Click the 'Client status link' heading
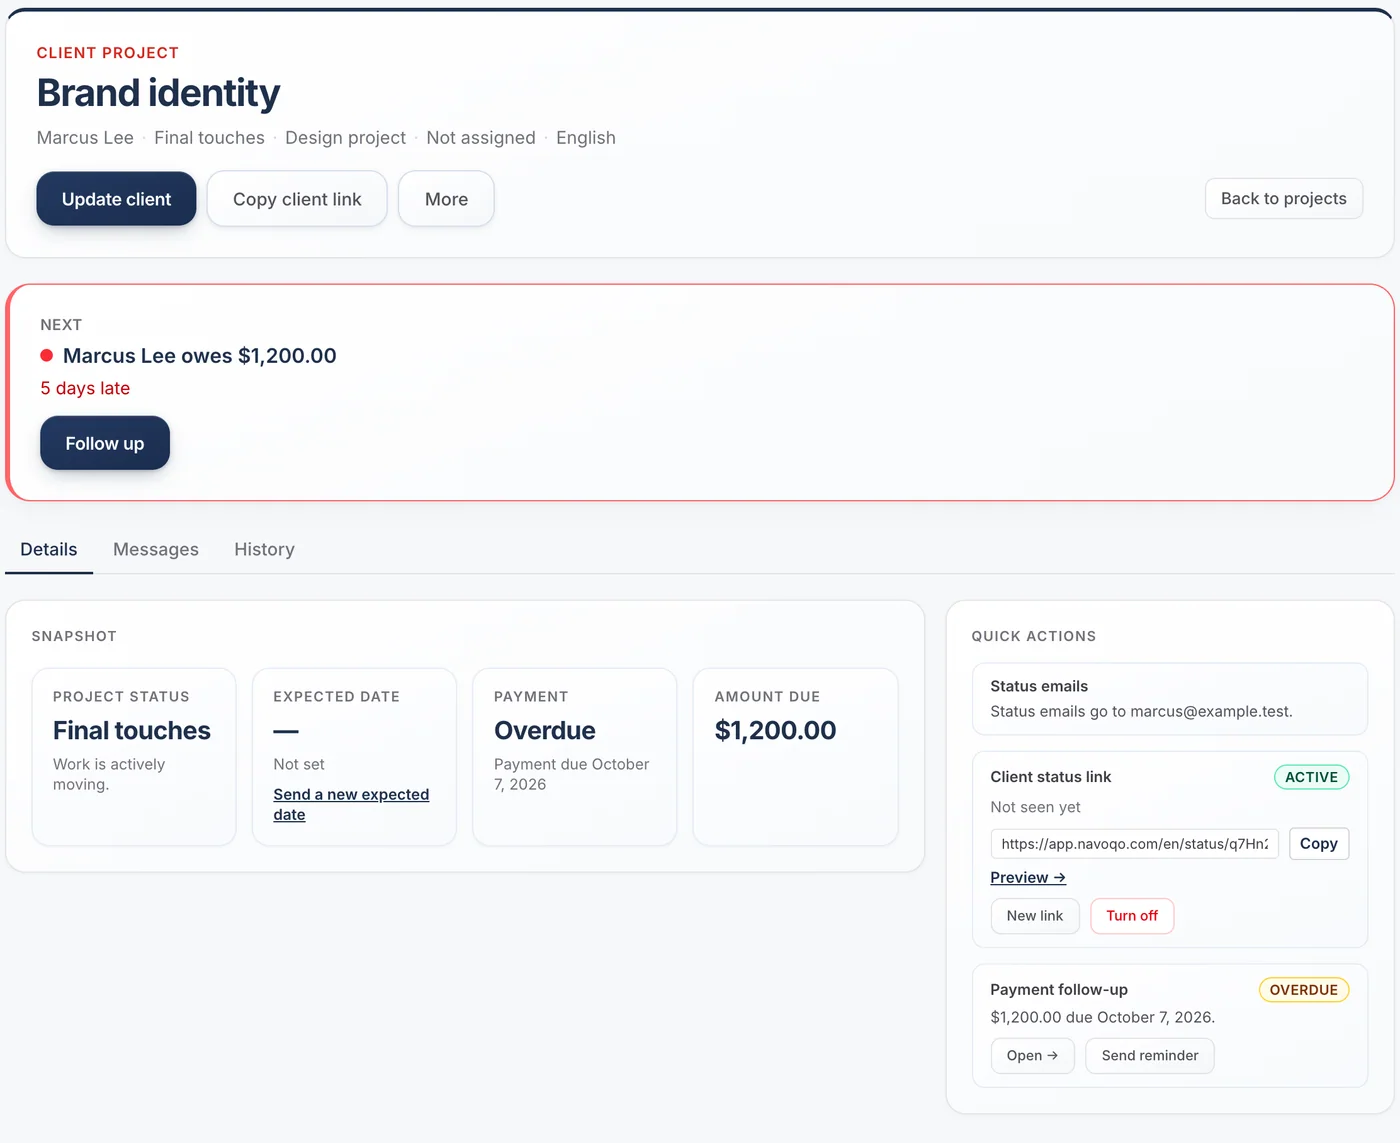Screen dimensions: 1400x1143 1050,777
